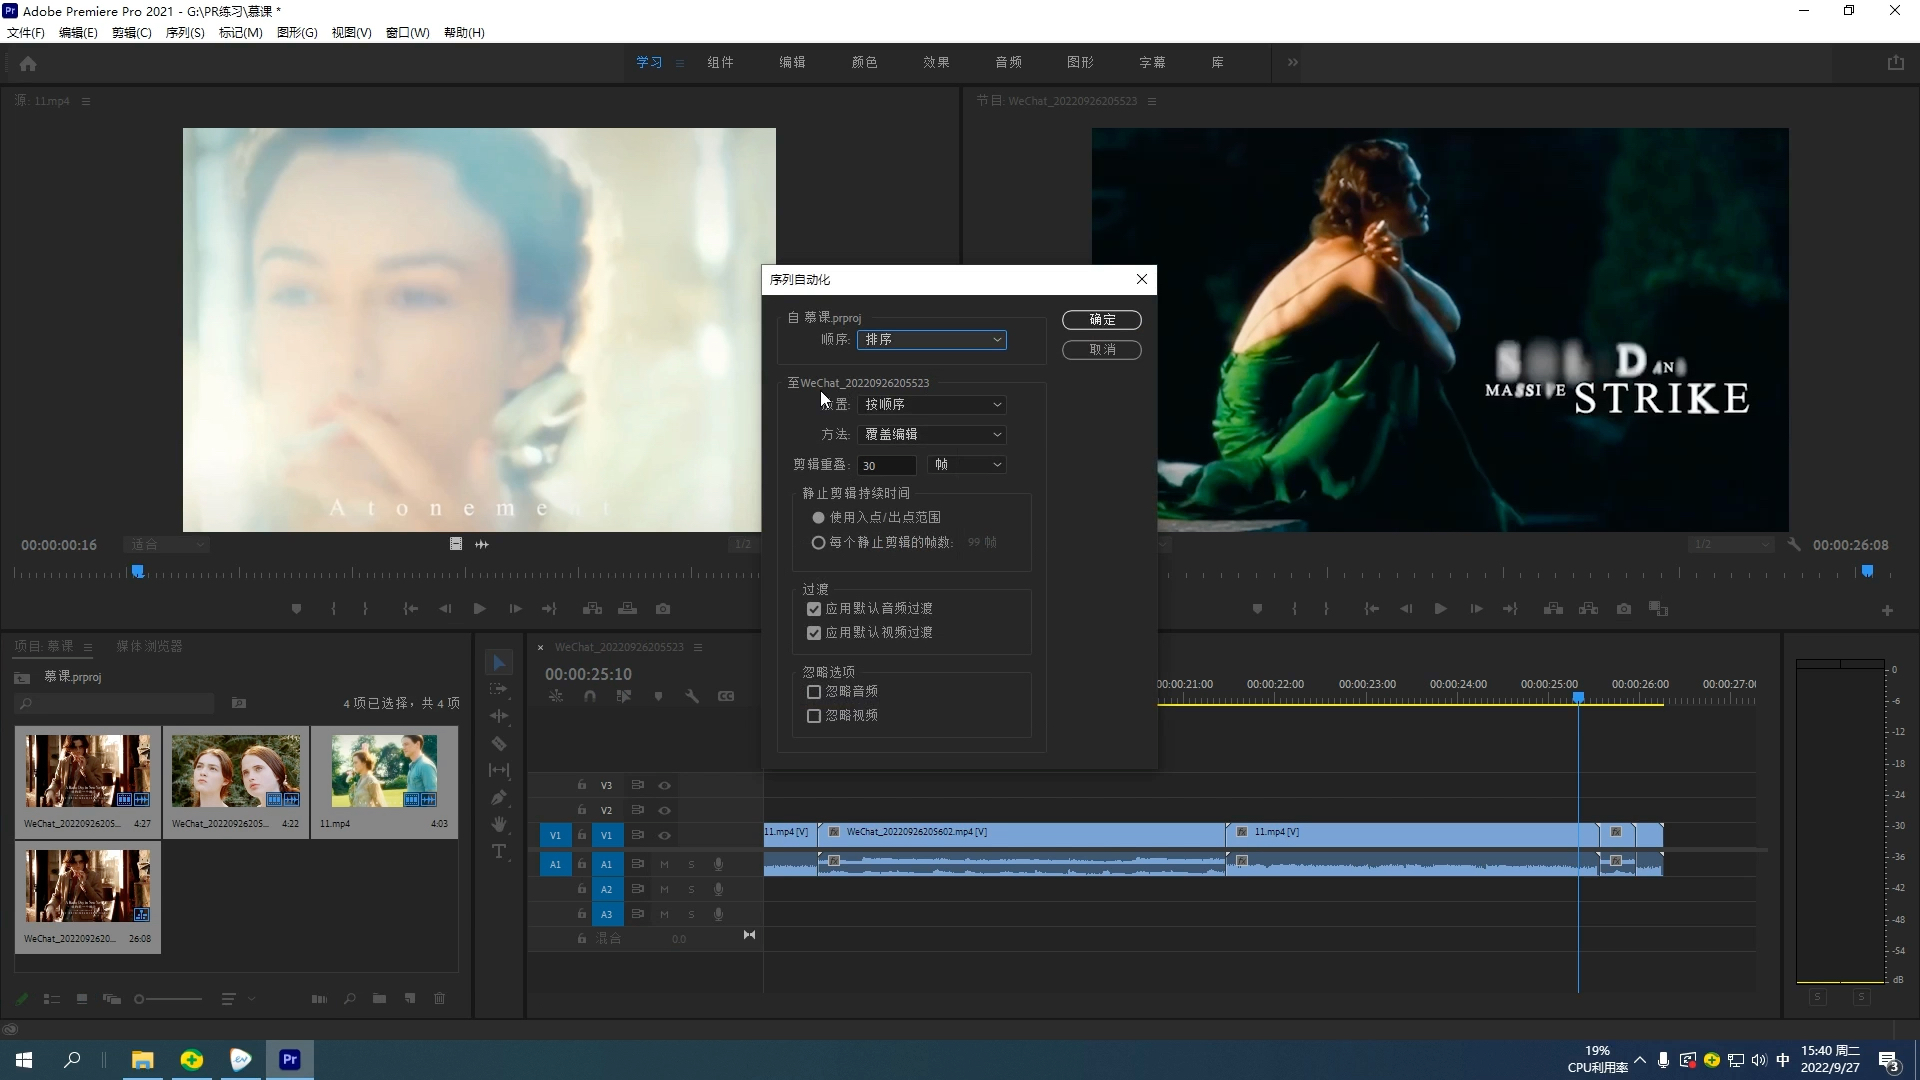Enable apply default audio transition checkbox
The image size is (1920, 1080).
814,609
